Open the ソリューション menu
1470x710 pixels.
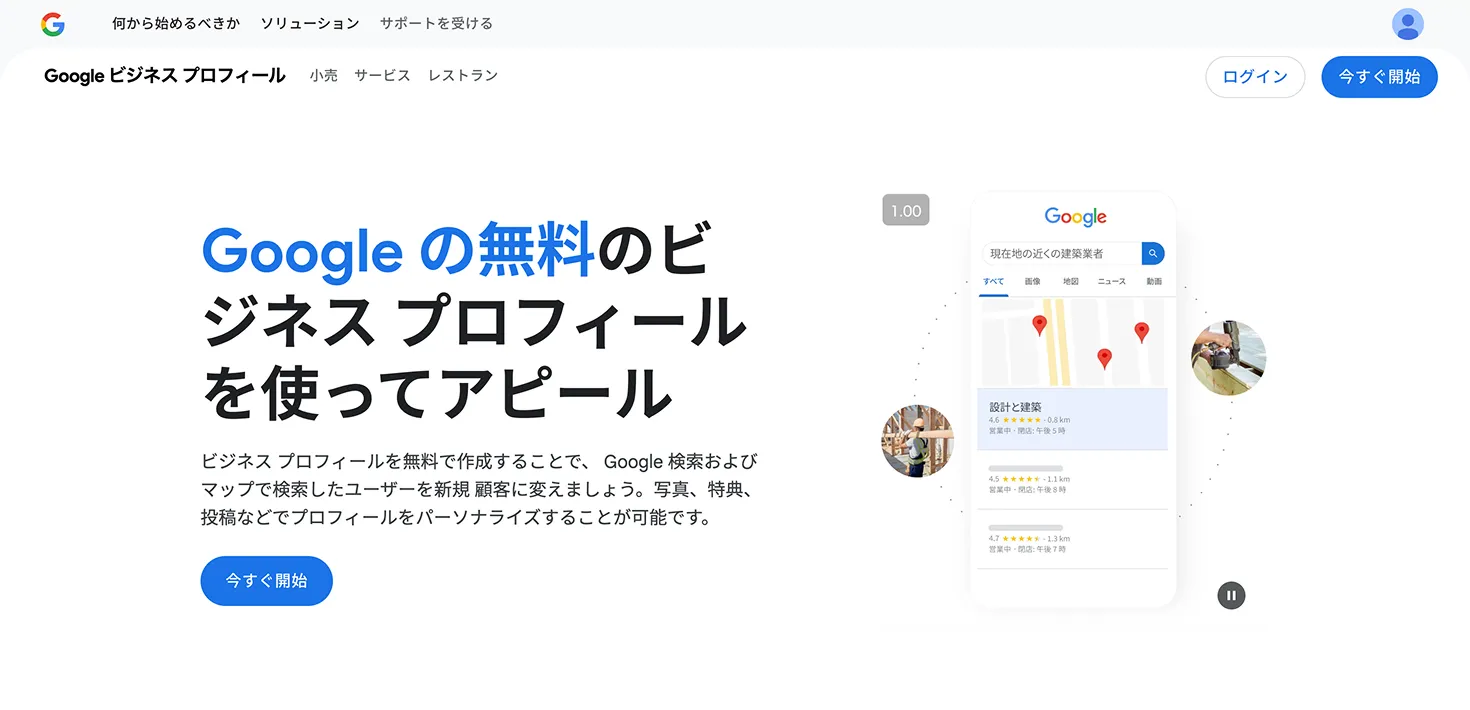[310, 23]
